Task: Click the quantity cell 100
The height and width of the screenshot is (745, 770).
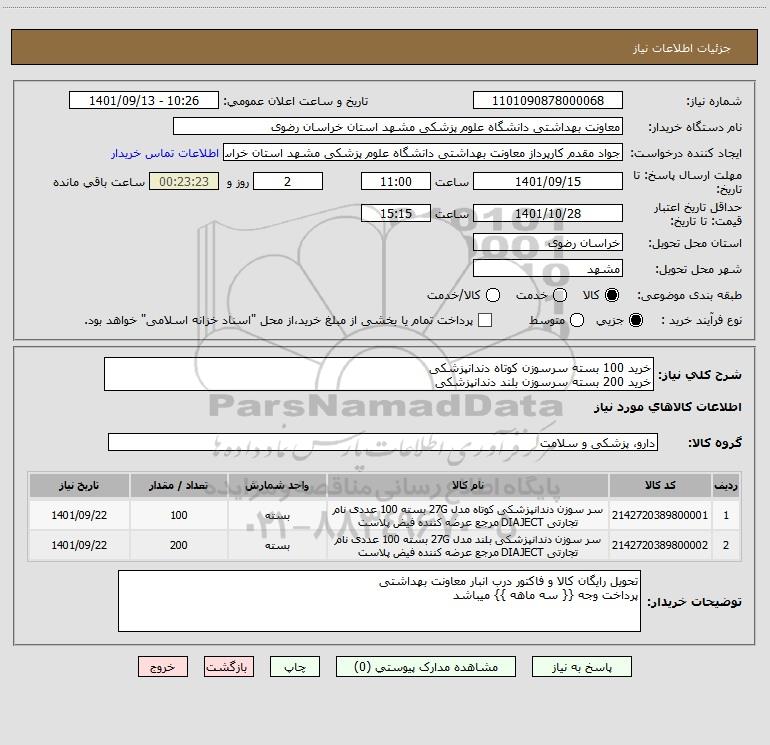Action: pos(179,515)
